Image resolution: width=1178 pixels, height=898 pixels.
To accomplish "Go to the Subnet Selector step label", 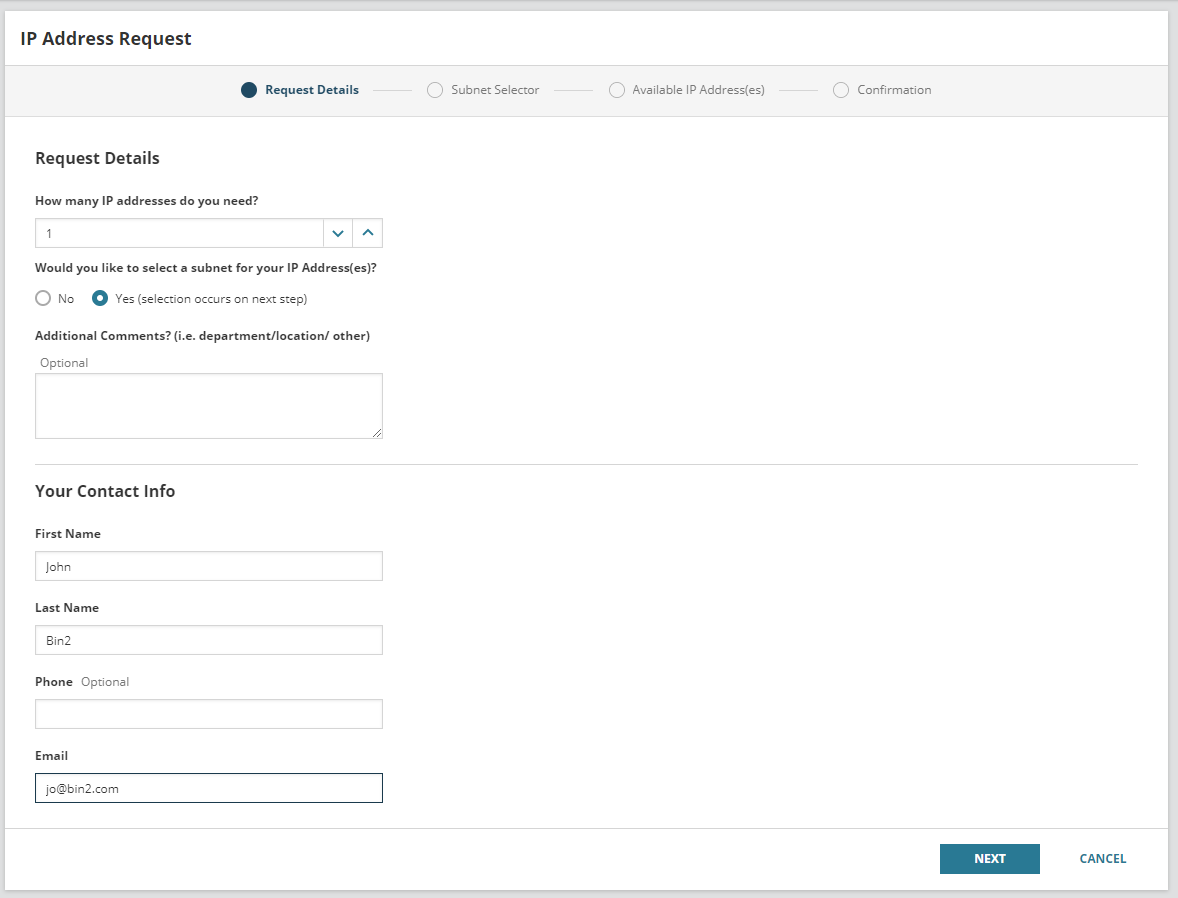I will 495,90.
